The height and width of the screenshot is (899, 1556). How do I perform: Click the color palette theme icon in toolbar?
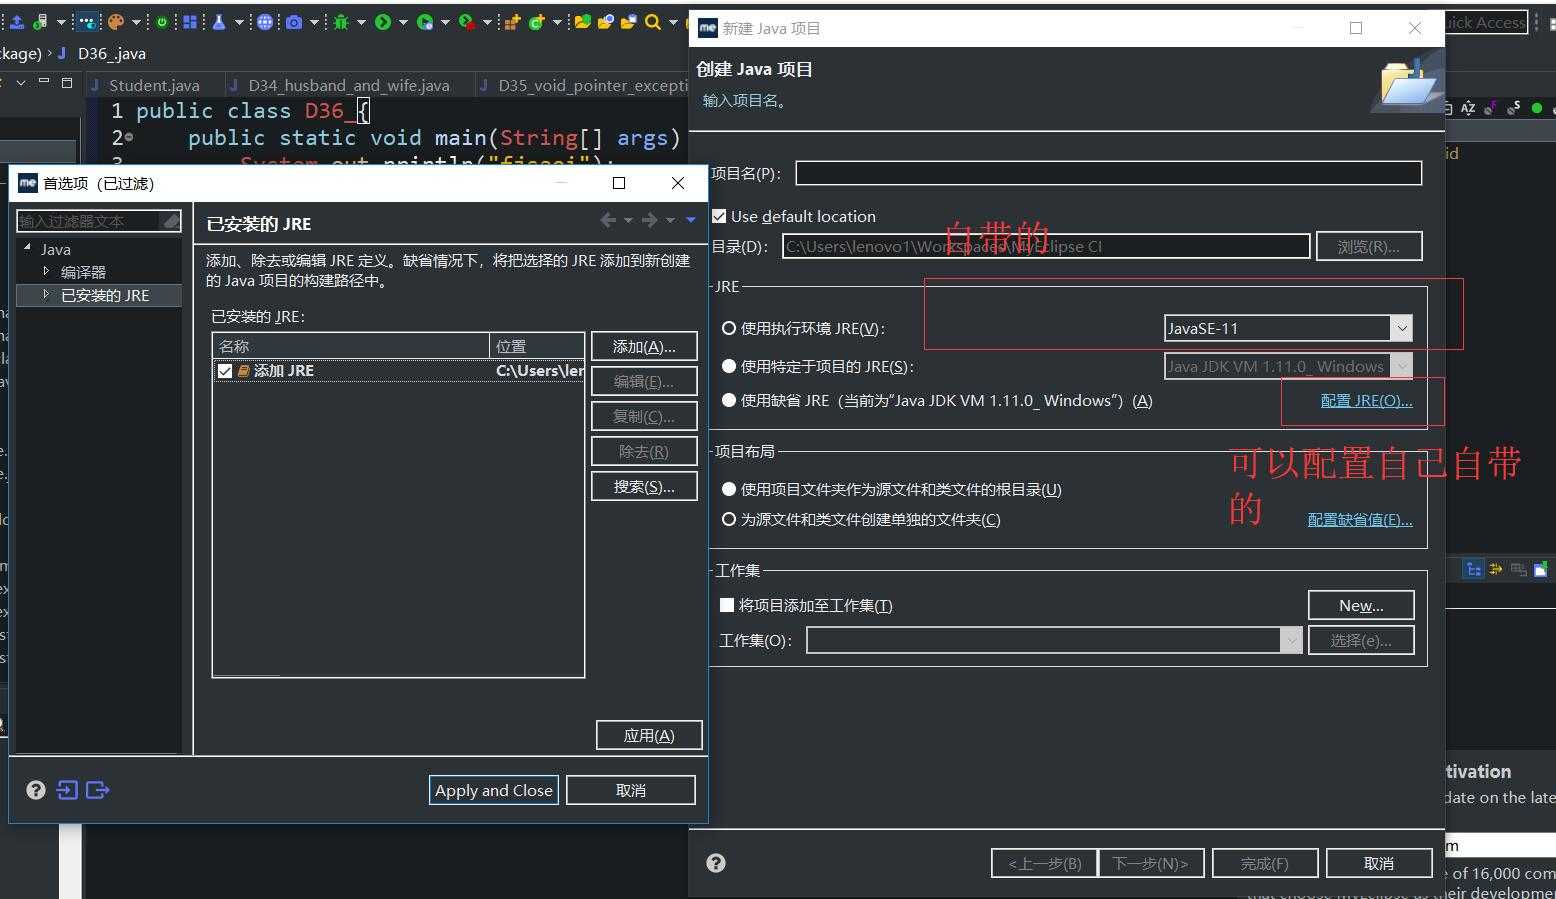click(x=116, y=22)
